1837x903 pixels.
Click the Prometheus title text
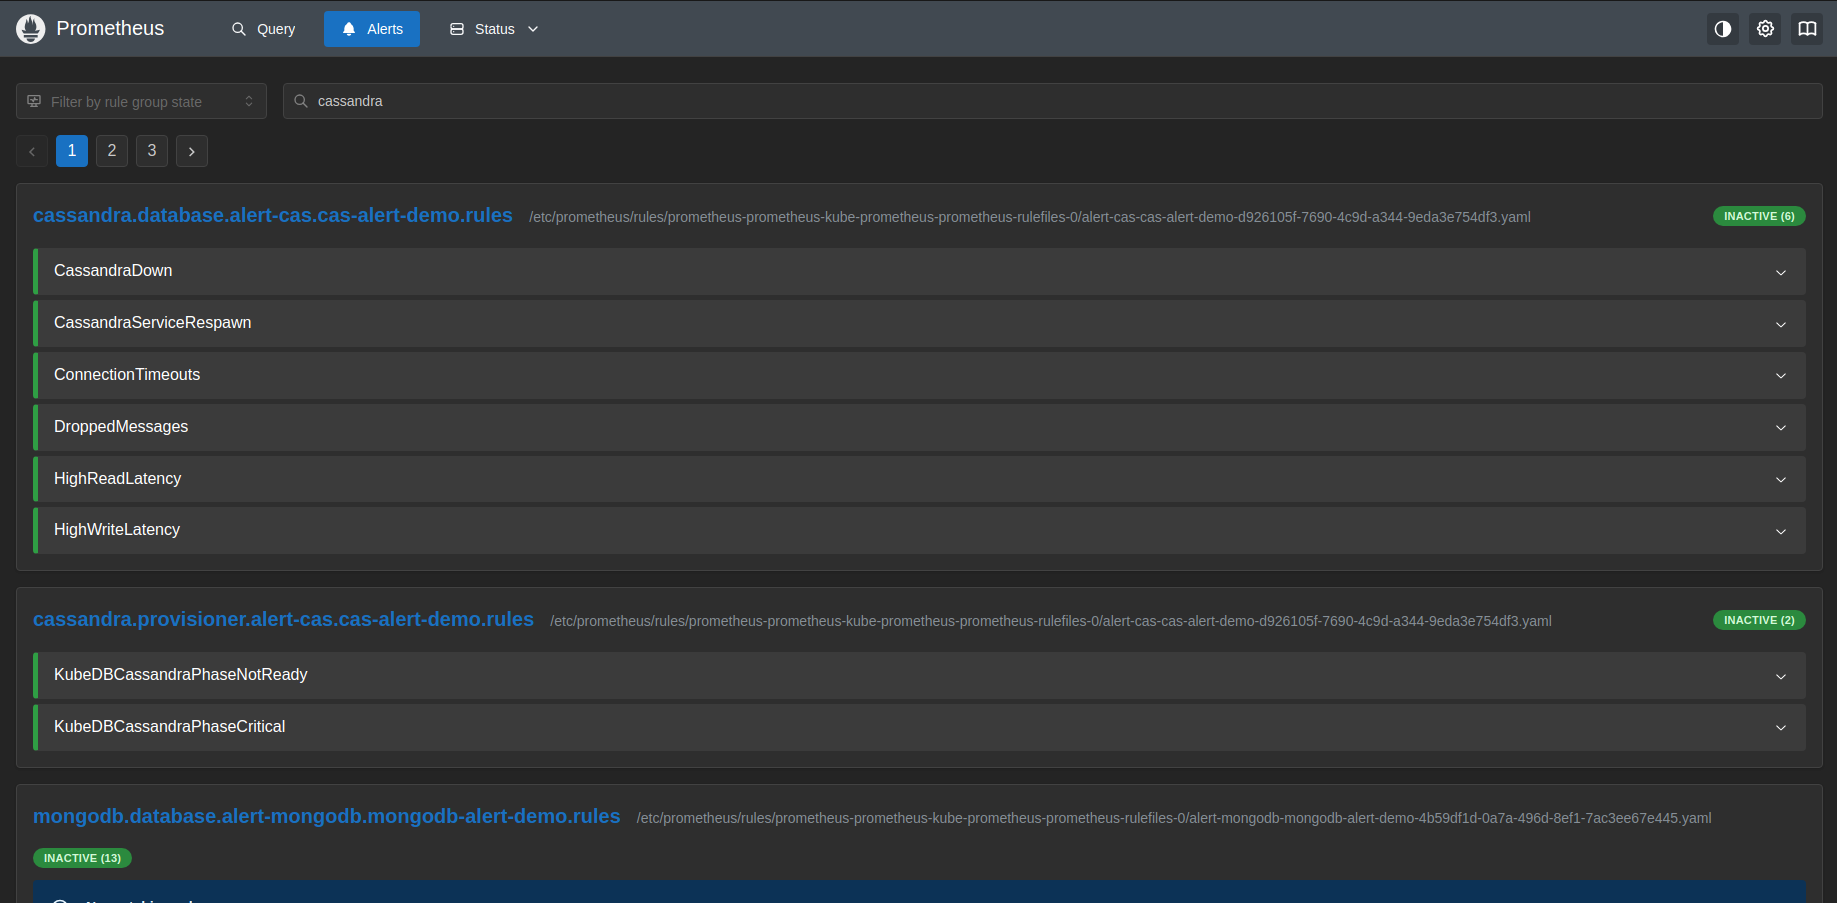pyautogui.click(x=110, y=29)
